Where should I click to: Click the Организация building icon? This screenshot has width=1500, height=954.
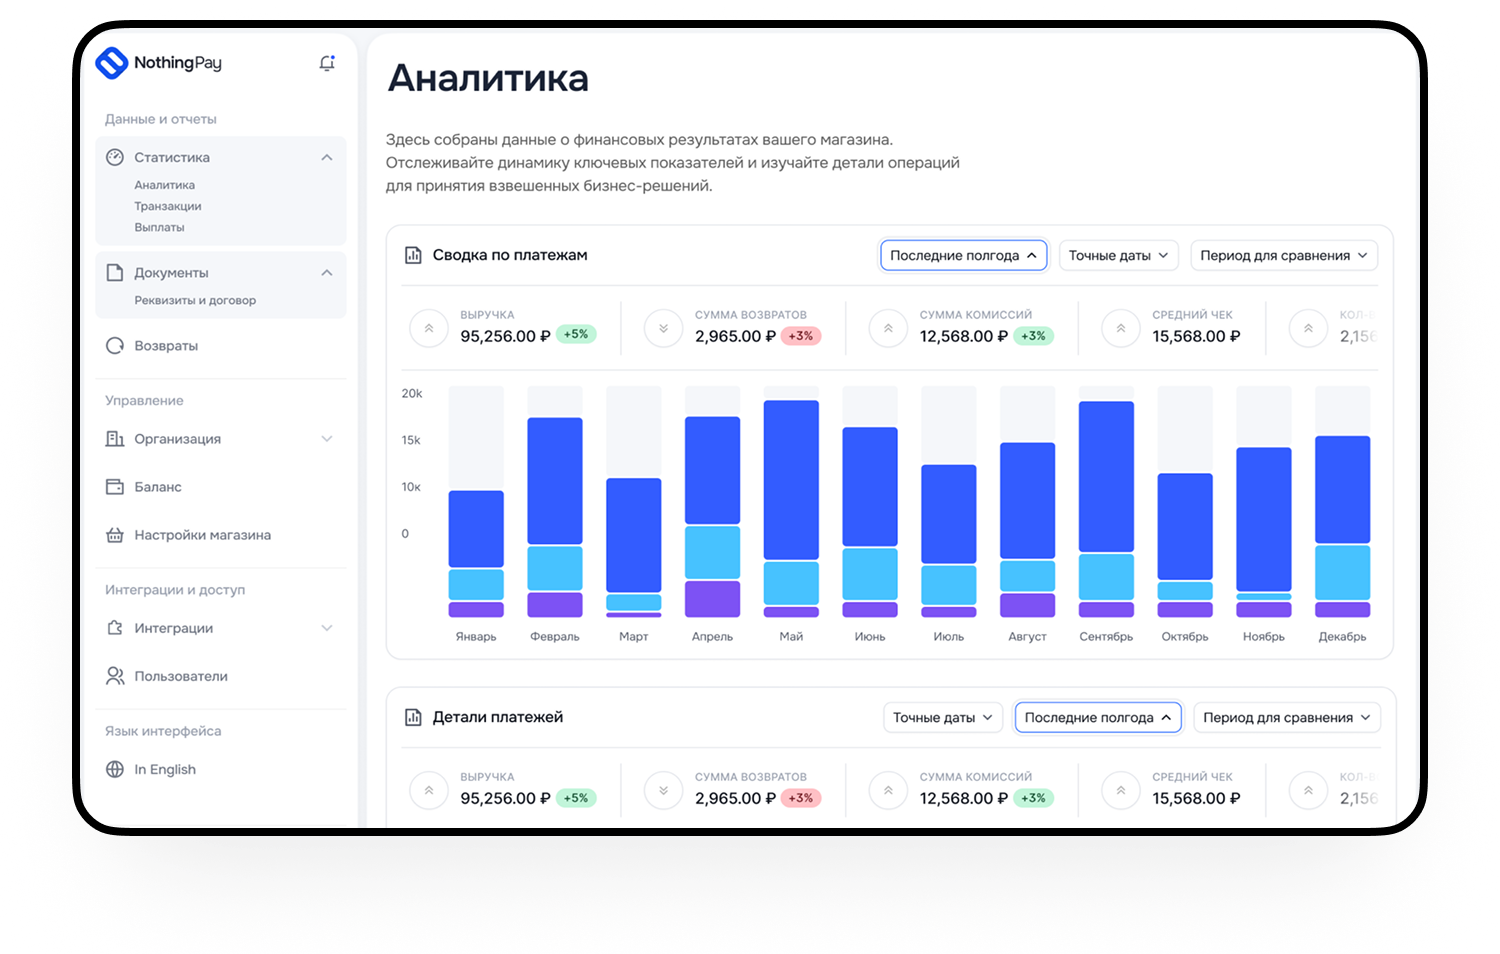click(116, 438)
